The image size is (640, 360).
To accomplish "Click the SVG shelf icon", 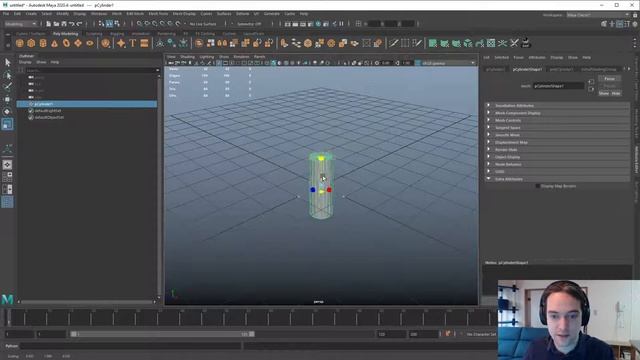I will (x=144, y=43).
